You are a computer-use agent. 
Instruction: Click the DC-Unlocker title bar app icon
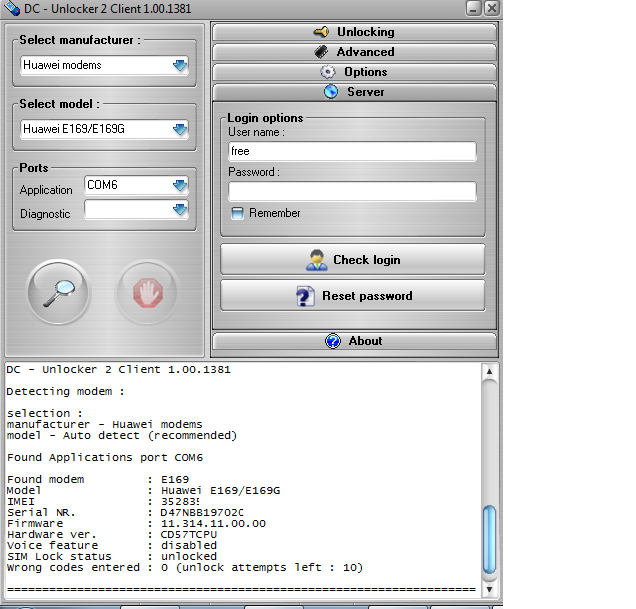pos(11,8)
